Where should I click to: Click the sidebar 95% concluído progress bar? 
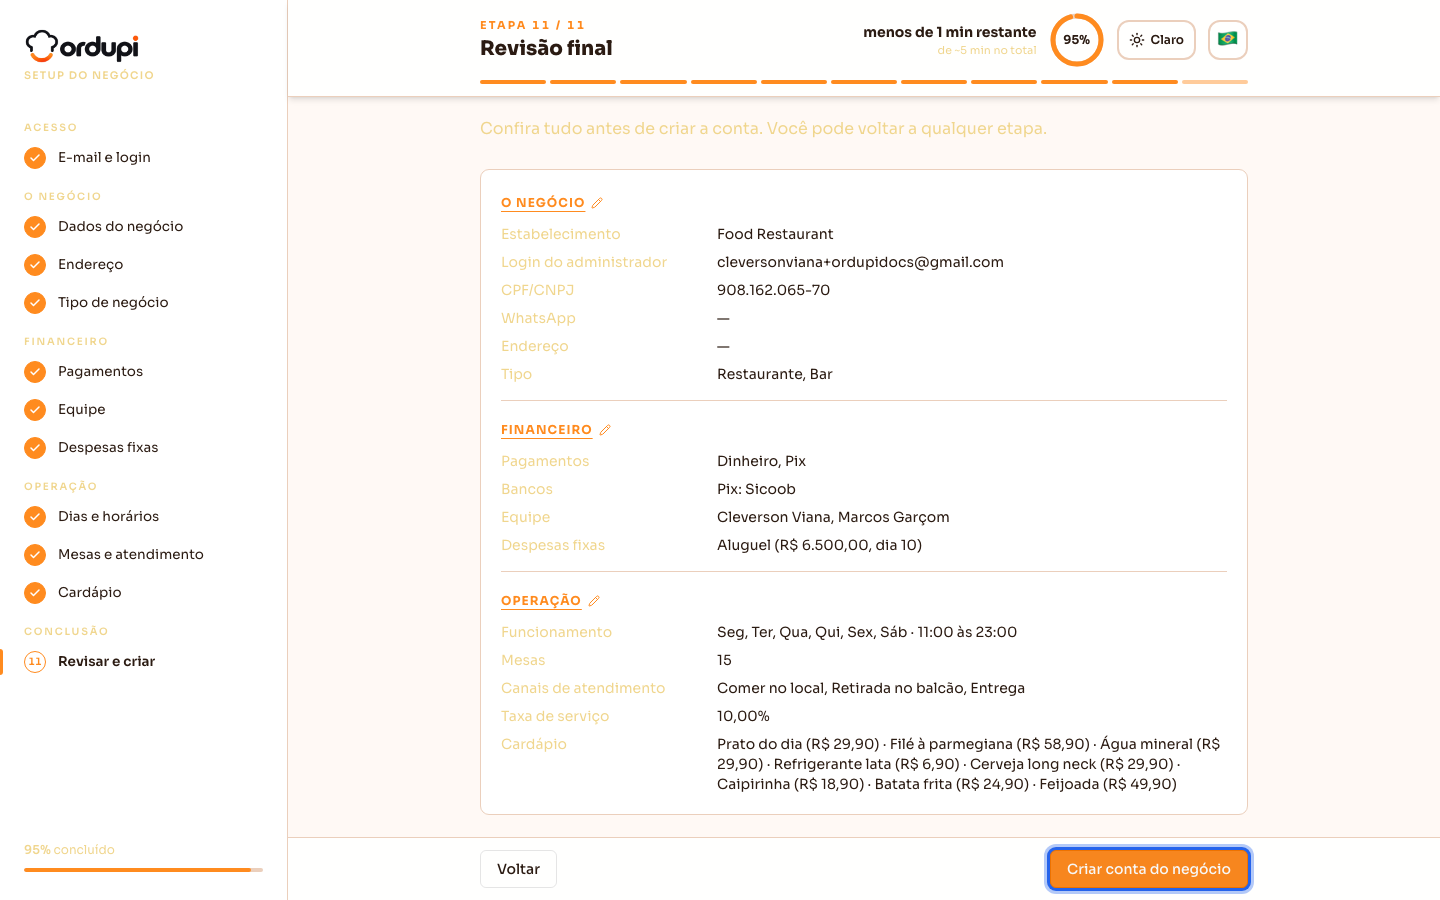coord(143,870)
